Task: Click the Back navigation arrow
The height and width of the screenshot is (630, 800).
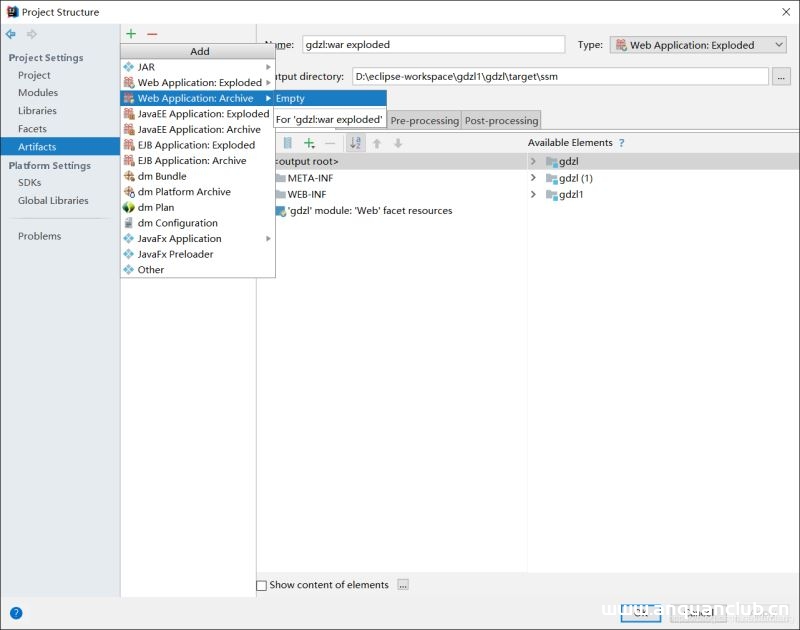Action: [11, 34]
